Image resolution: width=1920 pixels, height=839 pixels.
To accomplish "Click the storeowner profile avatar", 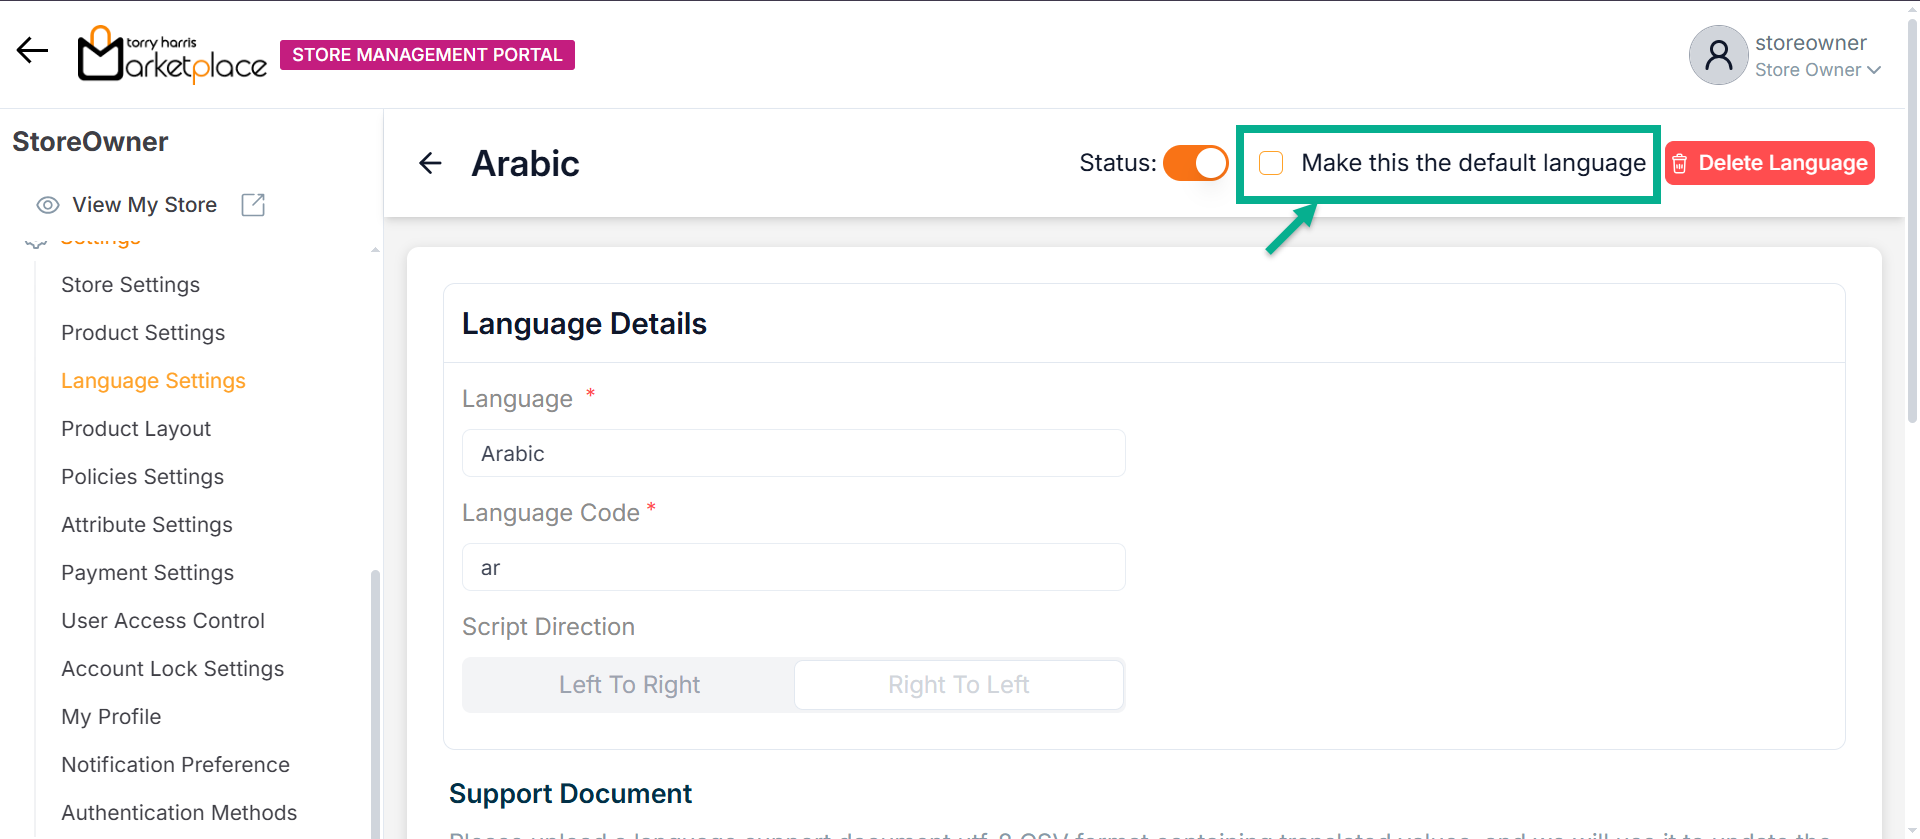I will 1717,55.
